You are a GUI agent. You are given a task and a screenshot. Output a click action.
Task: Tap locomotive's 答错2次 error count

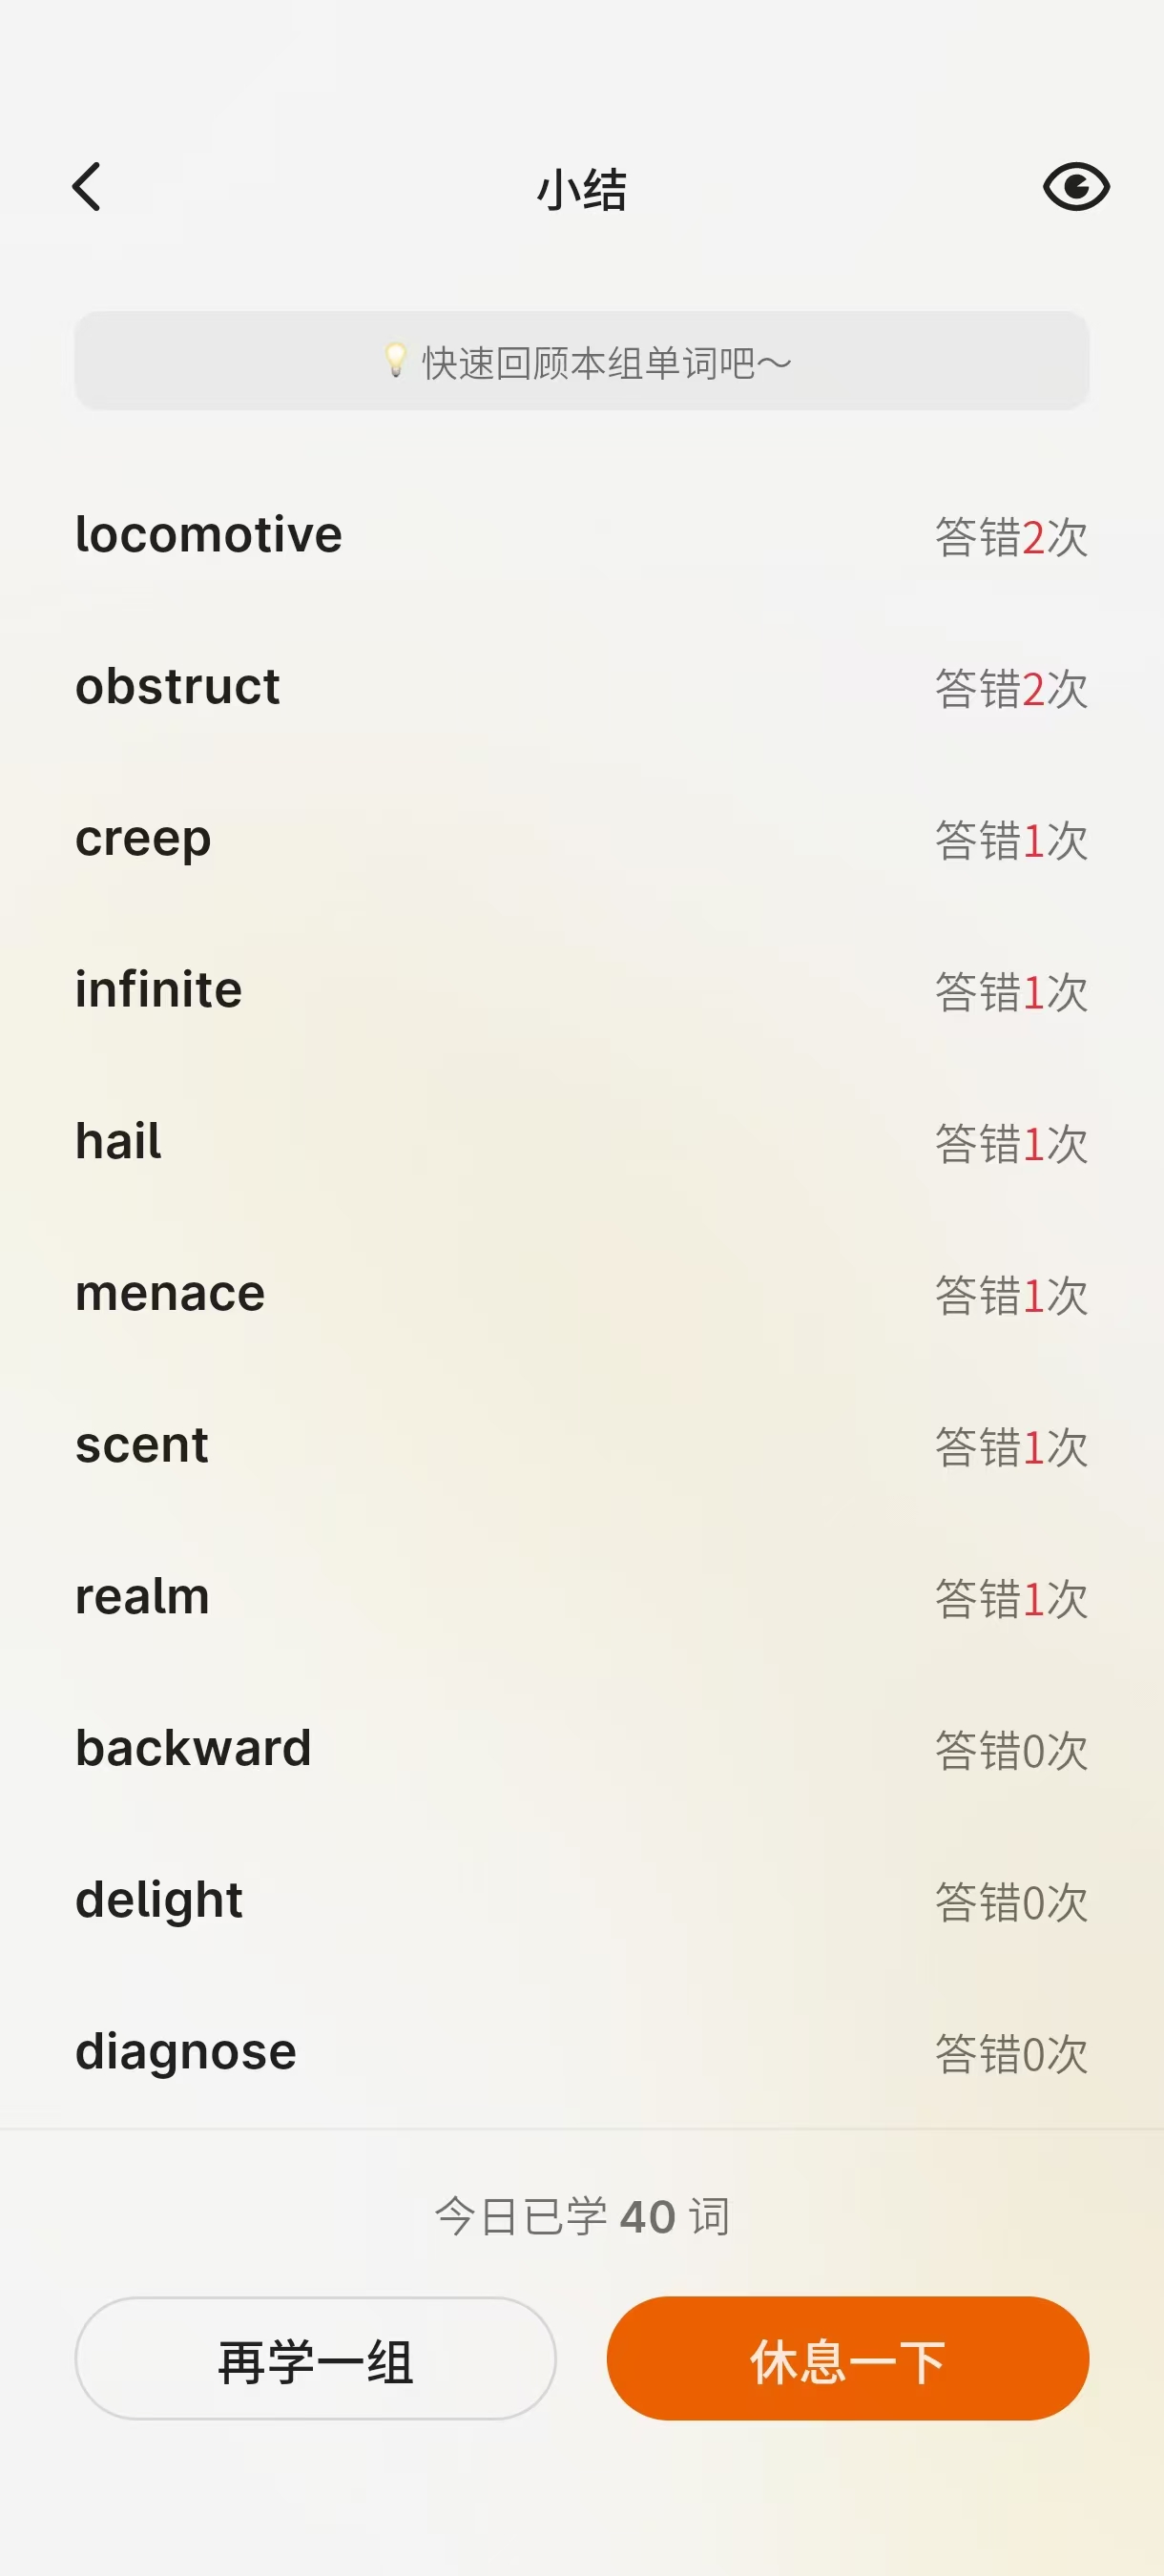click(x=1011, y=537)
